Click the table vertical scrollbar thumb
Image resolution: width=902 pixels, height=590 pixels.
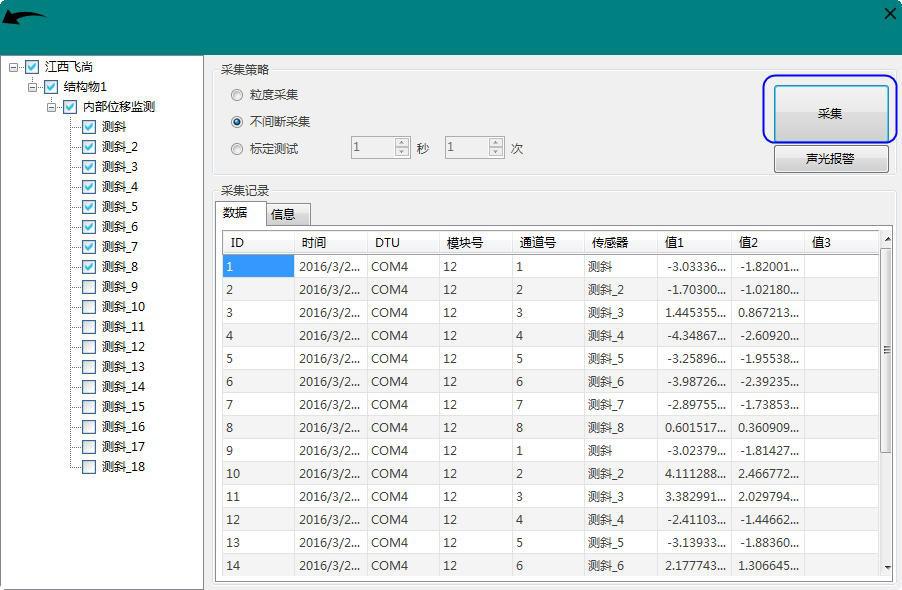(x=886, y=350)
